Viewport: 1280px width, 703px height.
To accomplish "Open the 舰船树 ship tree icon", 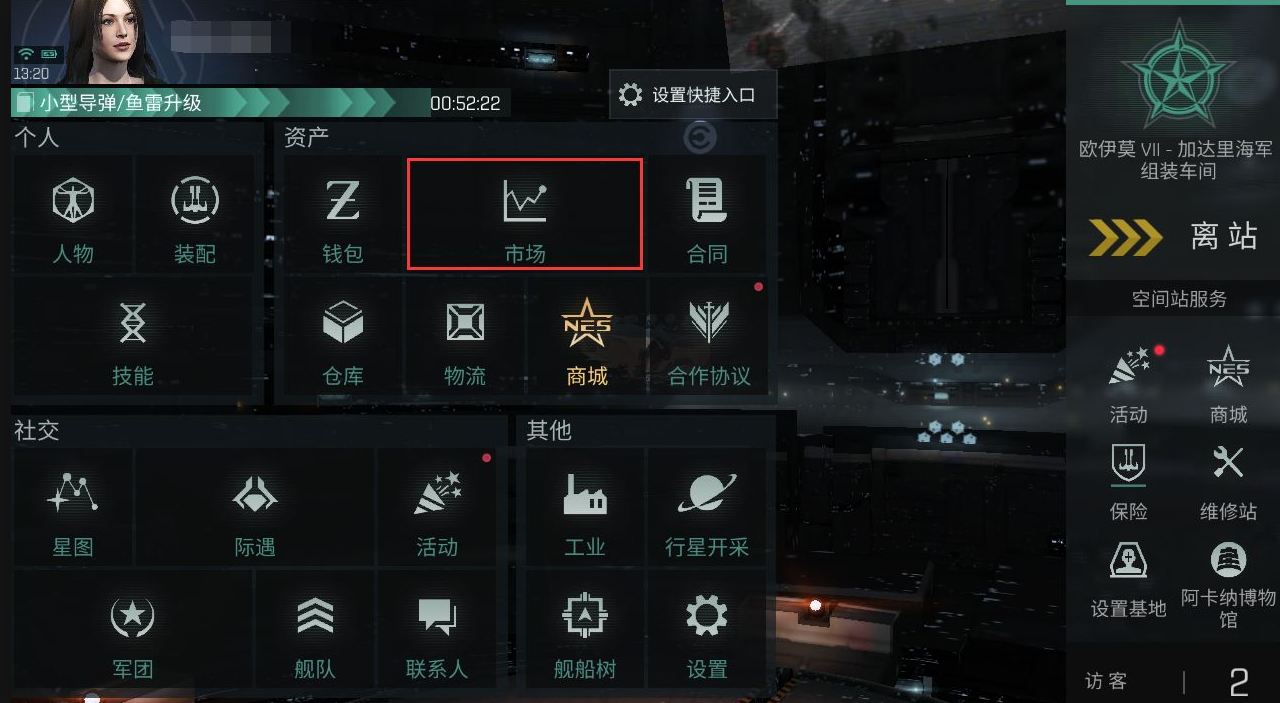I will (x=585, y=629).
